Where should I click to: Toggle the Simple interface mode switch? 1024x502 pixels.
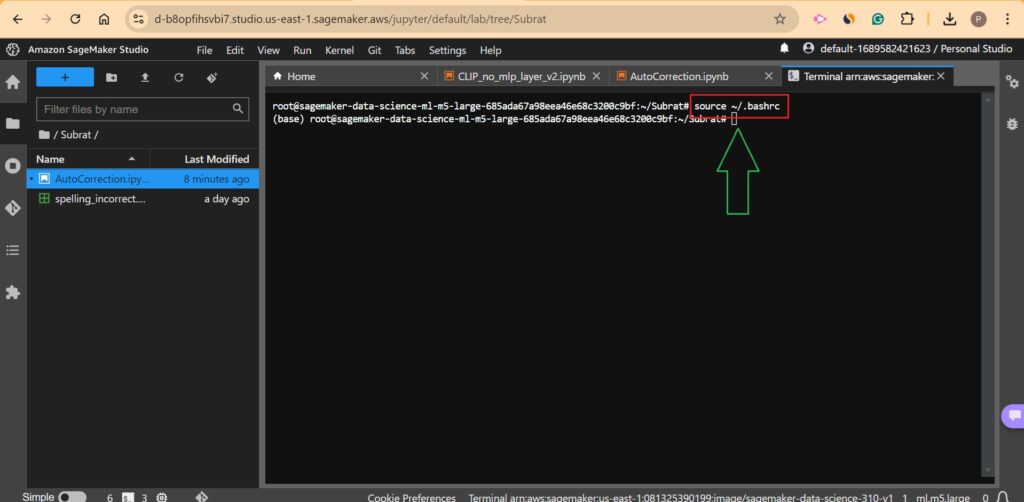coord(72,496)
